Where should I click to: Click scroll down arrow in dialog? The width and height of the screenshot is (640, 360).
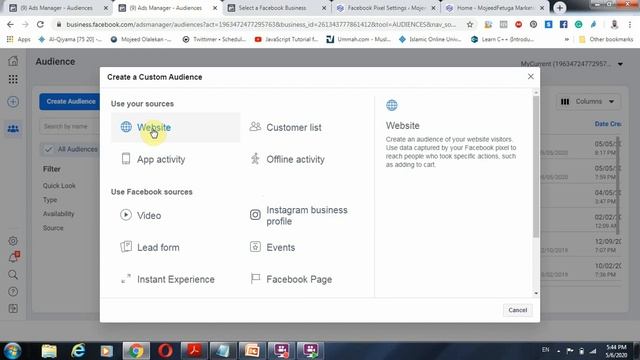536,293
